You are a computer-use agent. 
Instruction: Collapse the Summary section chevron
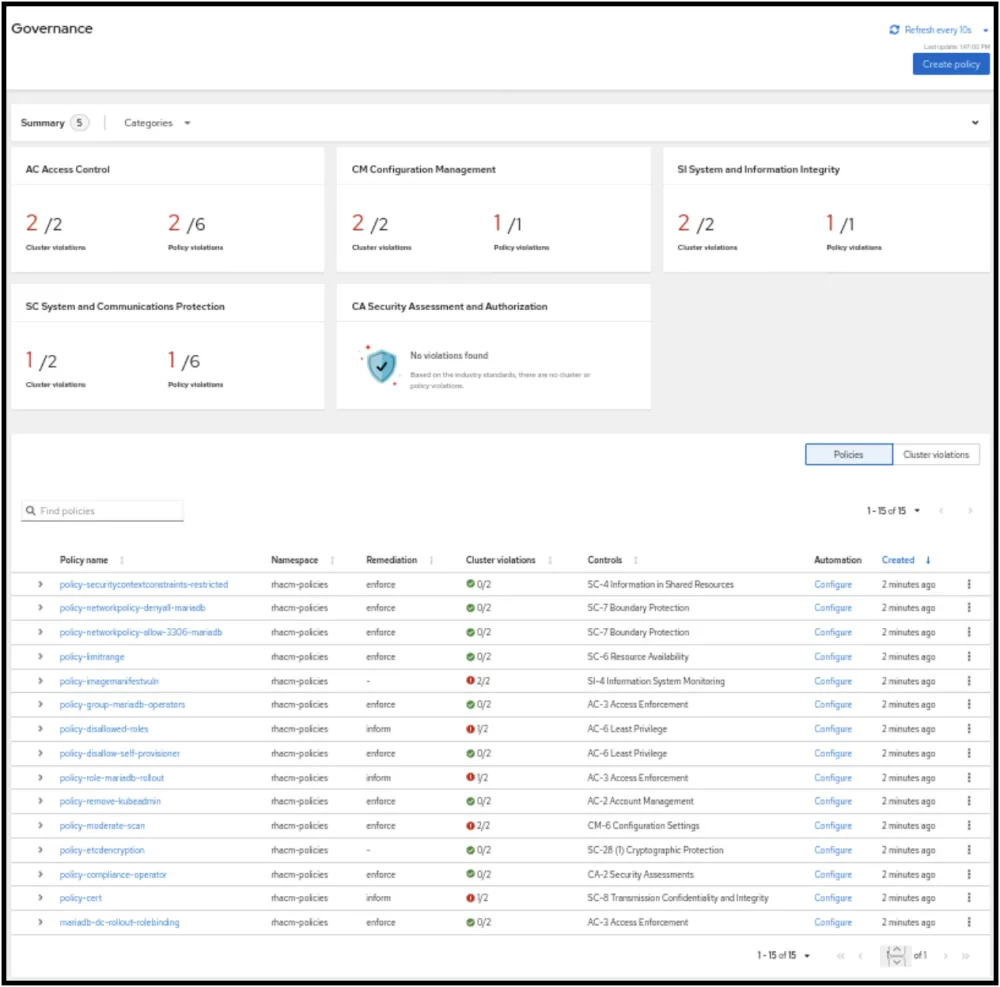click(975, 123)
